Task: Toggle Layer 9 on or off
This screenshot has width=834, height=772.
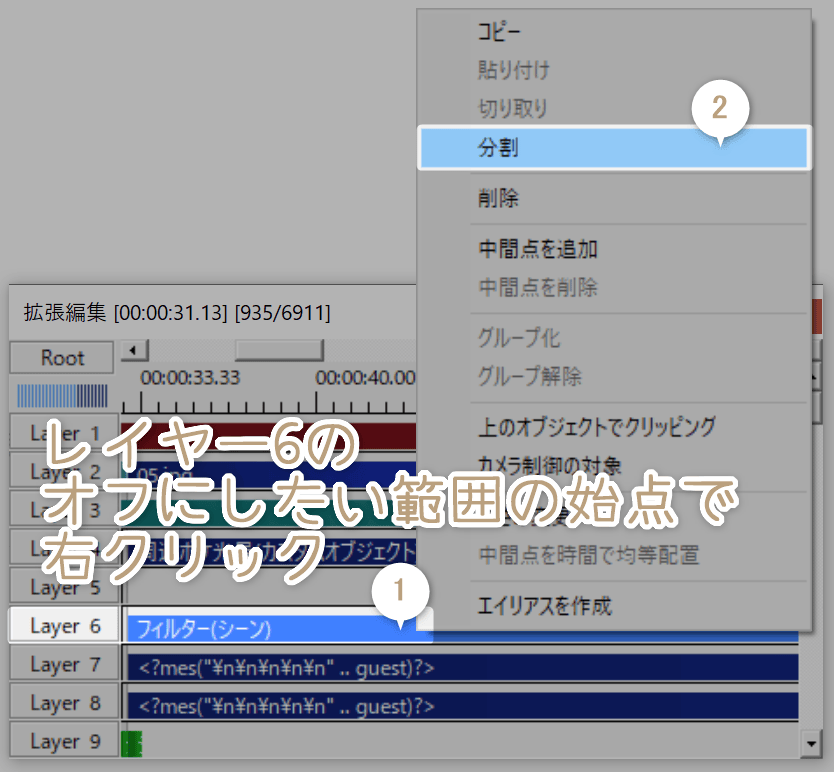Action: [x=62, y=742]
